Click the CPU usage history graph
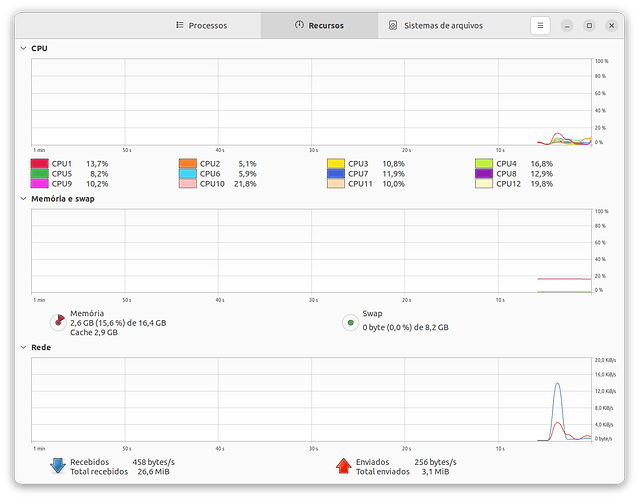The height and width of the screenshot is (500, 638). coord(311,102)
